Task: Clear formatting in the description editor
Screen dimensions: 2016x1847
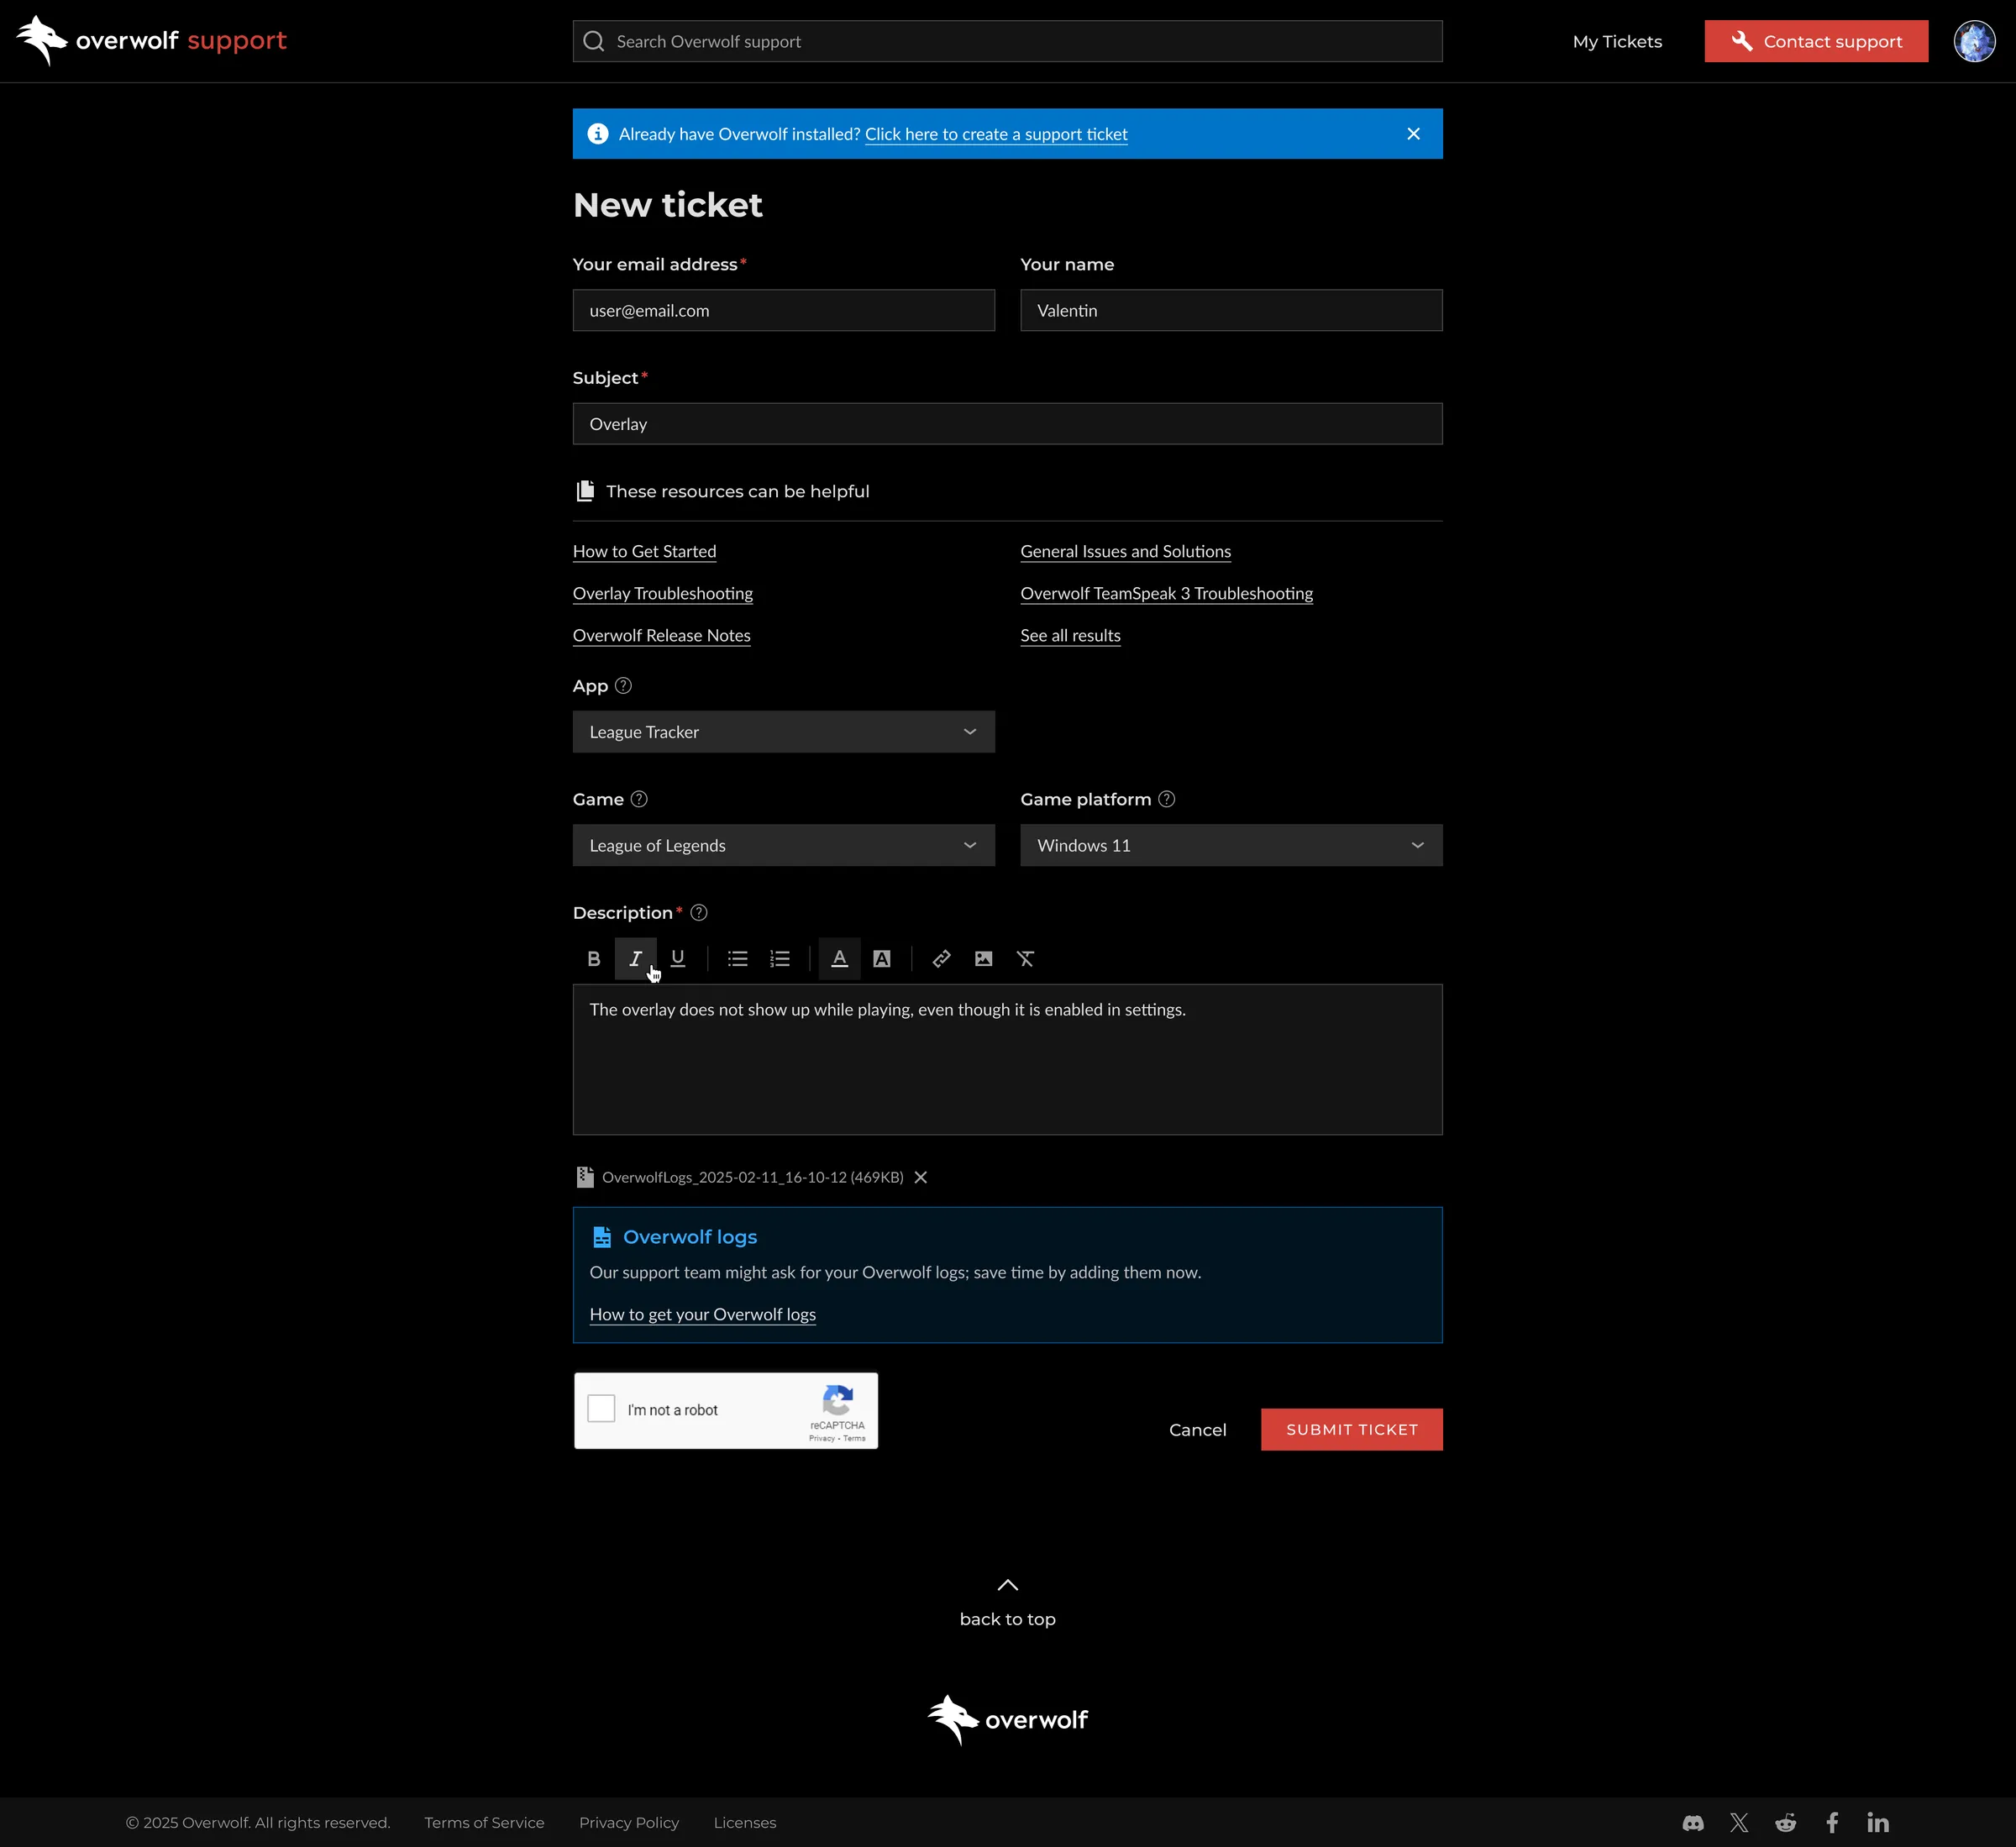Action: 1026,959
